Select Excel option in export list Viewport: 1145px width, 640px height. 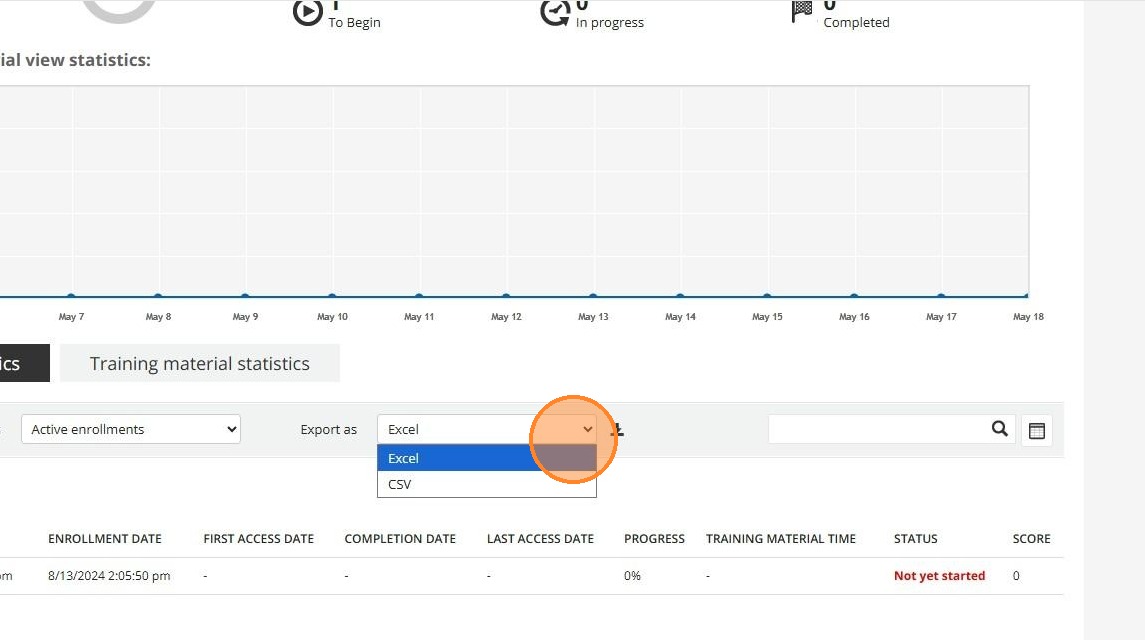487,458
